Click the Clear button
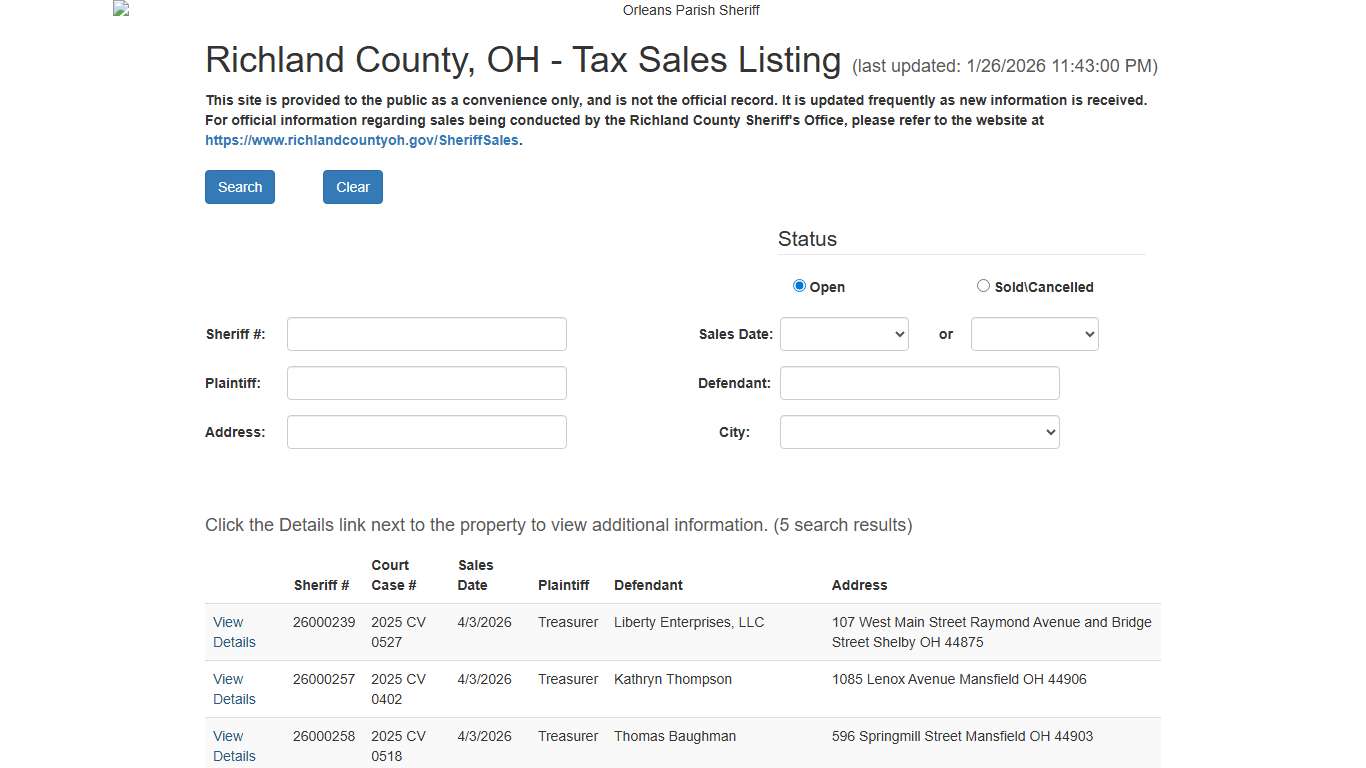The width and height of the screenshot is (1366, 768). pyautogui.click(x=352, y=186)
